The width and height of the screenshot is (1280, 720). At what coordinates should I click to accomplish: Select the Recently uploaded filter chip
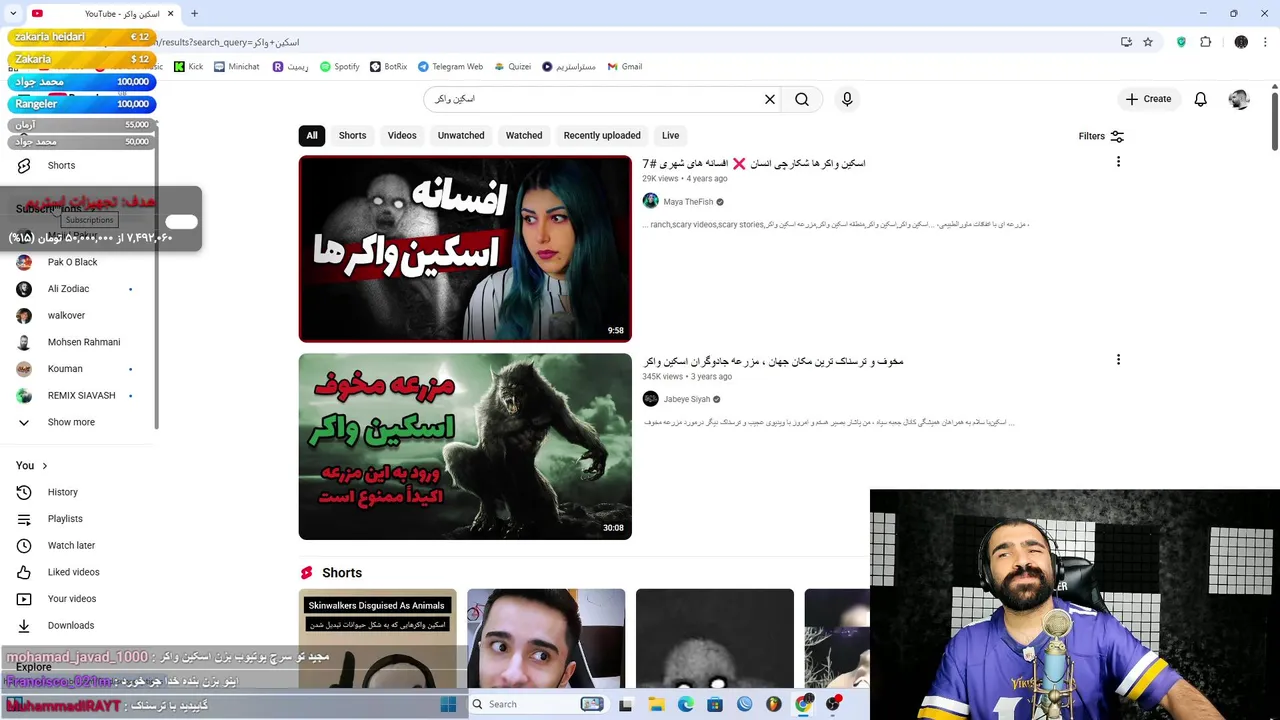(x=602, y=135)
